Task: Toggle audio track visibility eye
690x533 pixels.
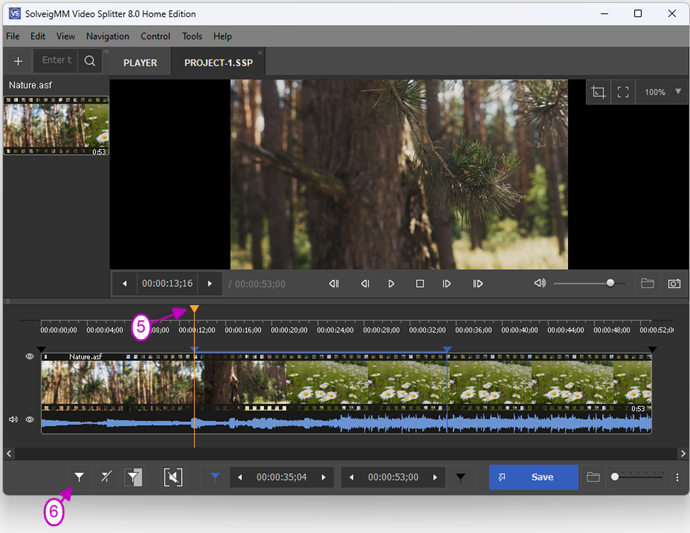Action: (29, 419)
